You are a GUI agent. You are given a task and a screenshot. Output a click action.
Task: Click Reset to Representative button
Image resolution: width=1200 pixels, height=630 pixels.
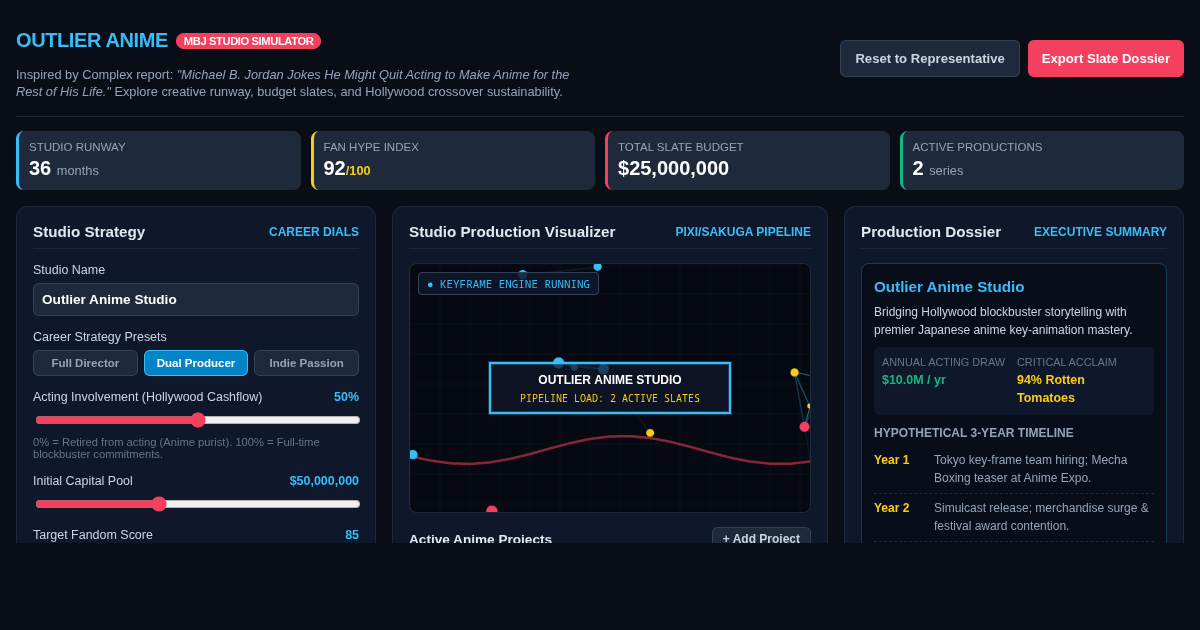coord(930,59)
